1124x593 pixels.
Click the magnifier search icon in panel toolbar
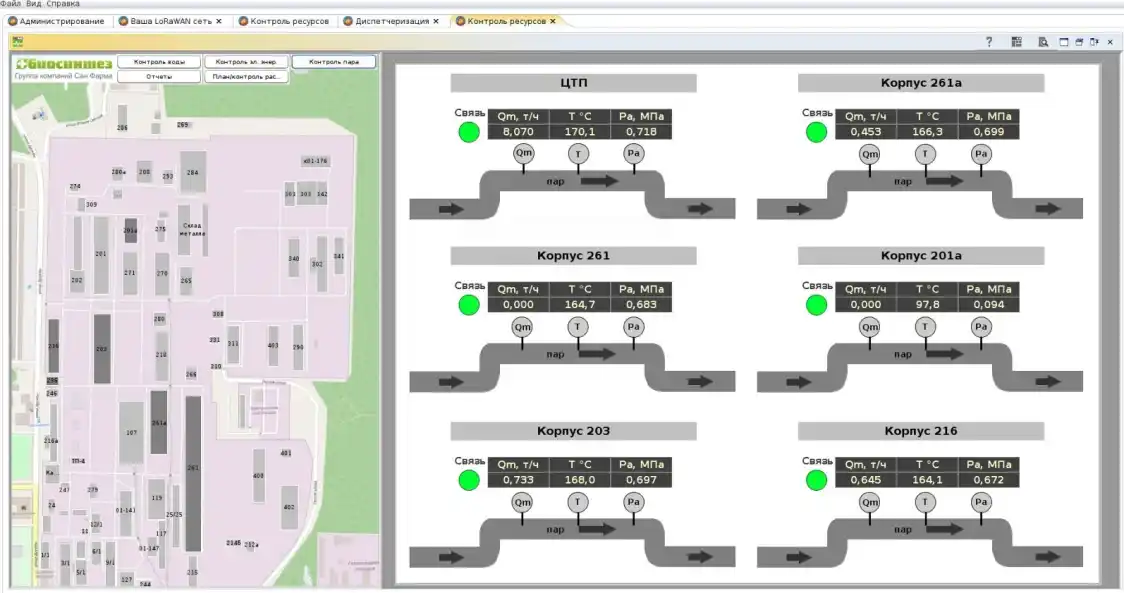1043,42
